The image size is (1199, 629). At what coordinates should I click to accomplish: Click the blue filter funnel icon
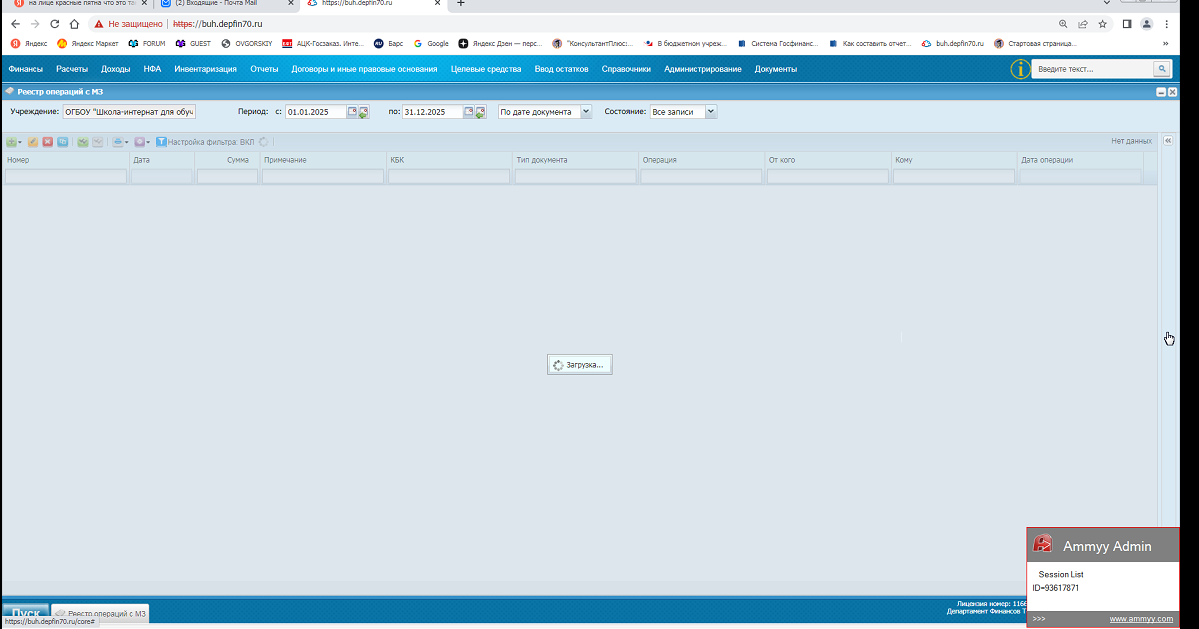[x=161, y=142]
